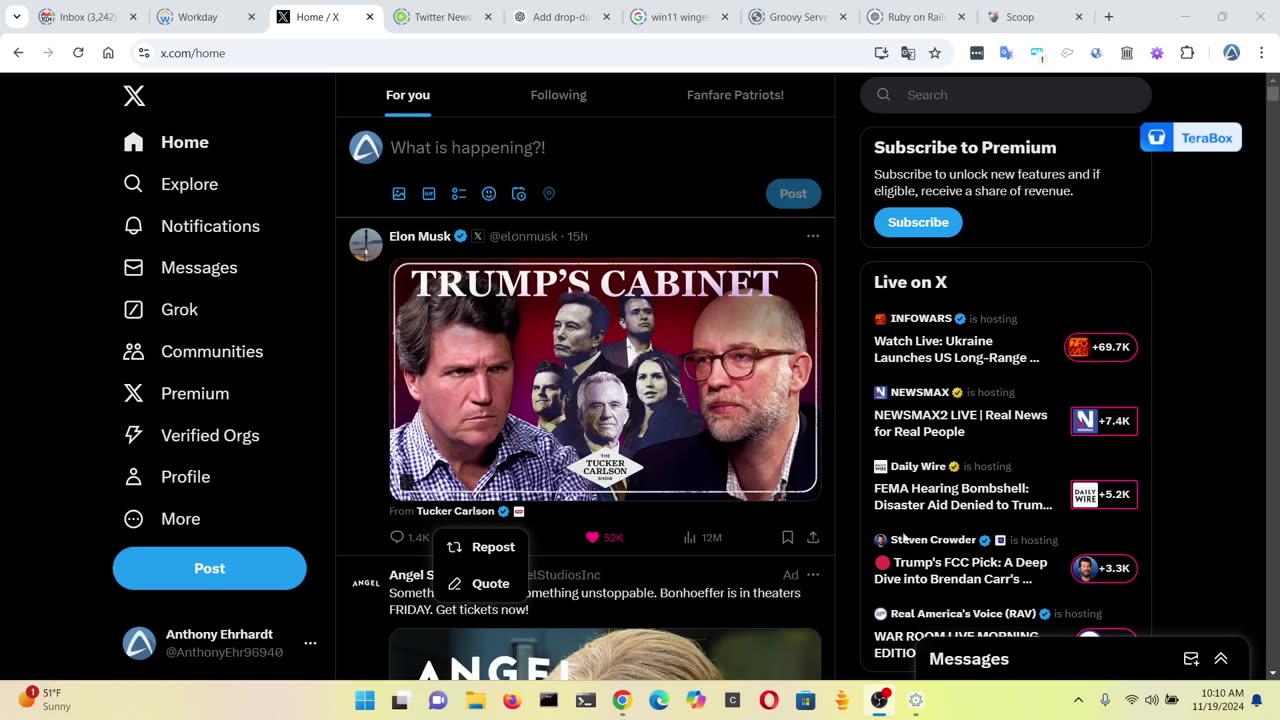The height and width of the screenshot is (720, 1280).
Task: Choose Repost from the popup menu
Action: (x=481, y=547)
